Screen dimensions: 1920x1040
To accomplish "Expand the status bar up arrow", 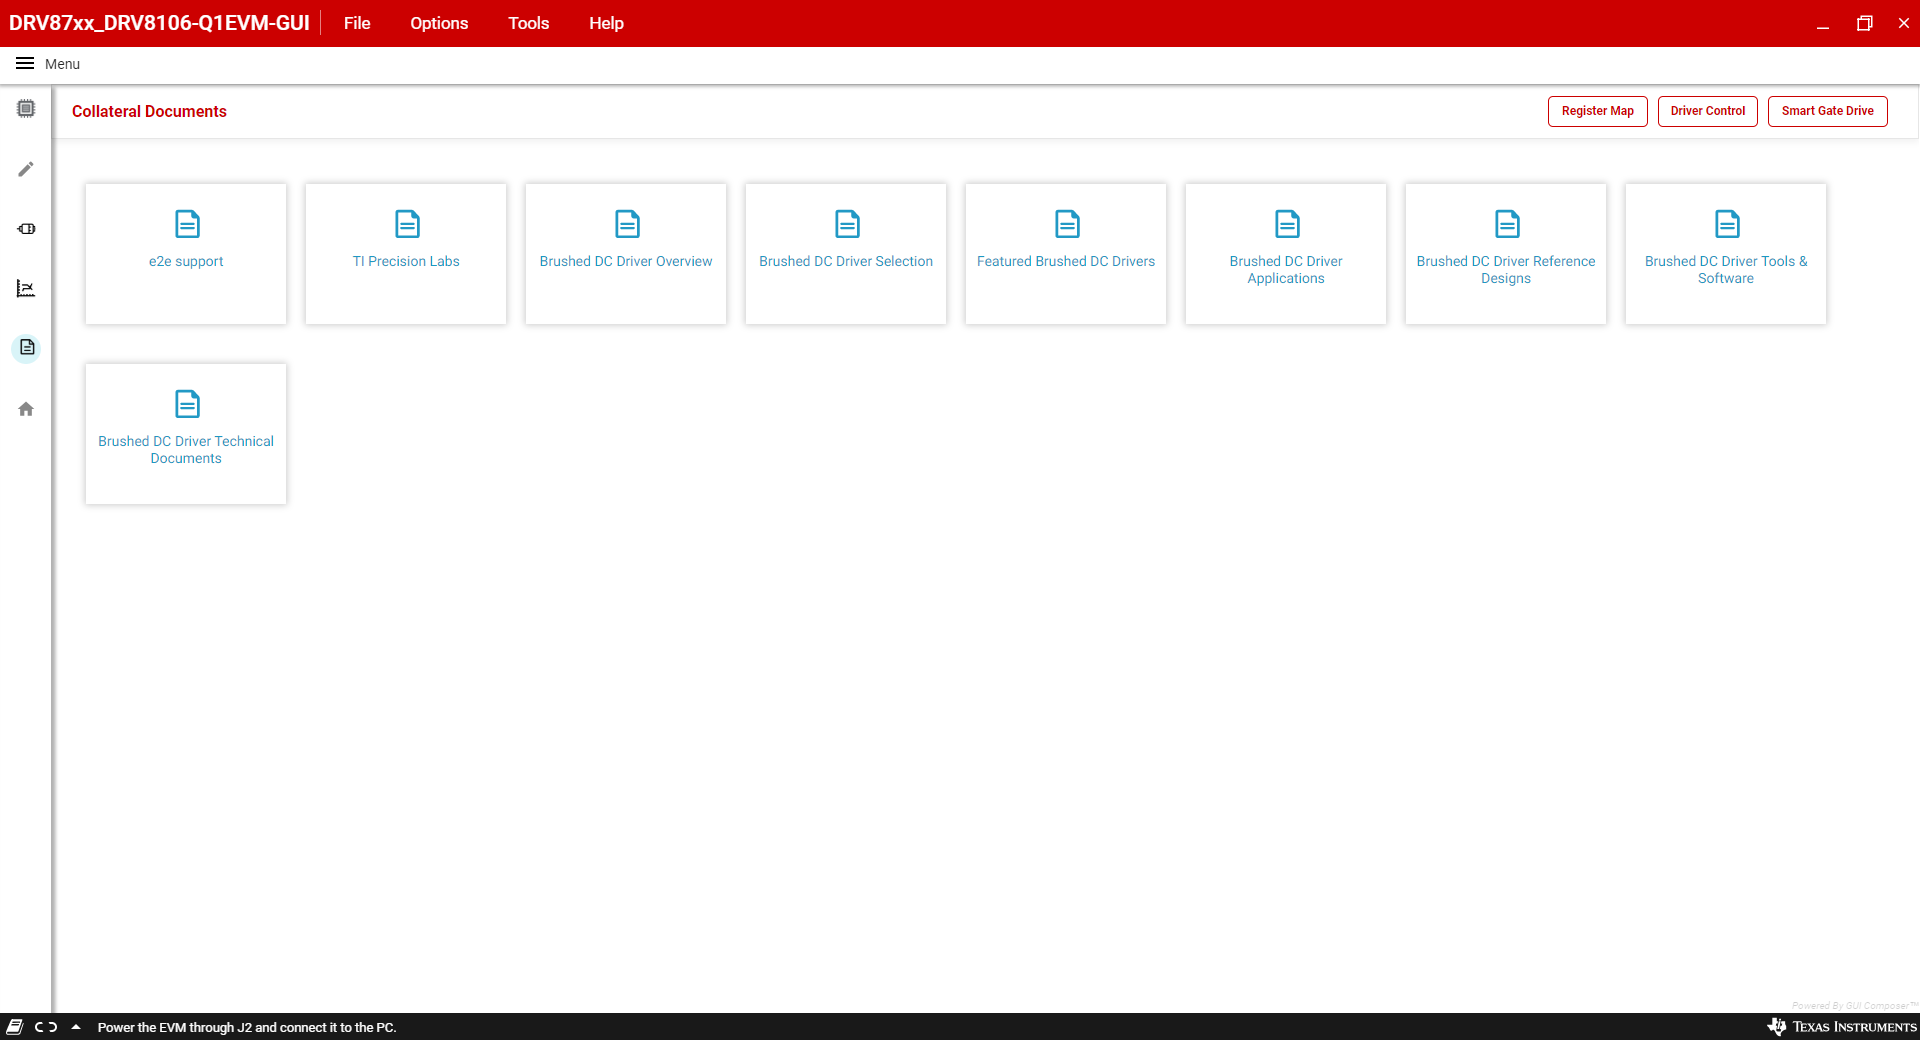I will click(76, 1027).
